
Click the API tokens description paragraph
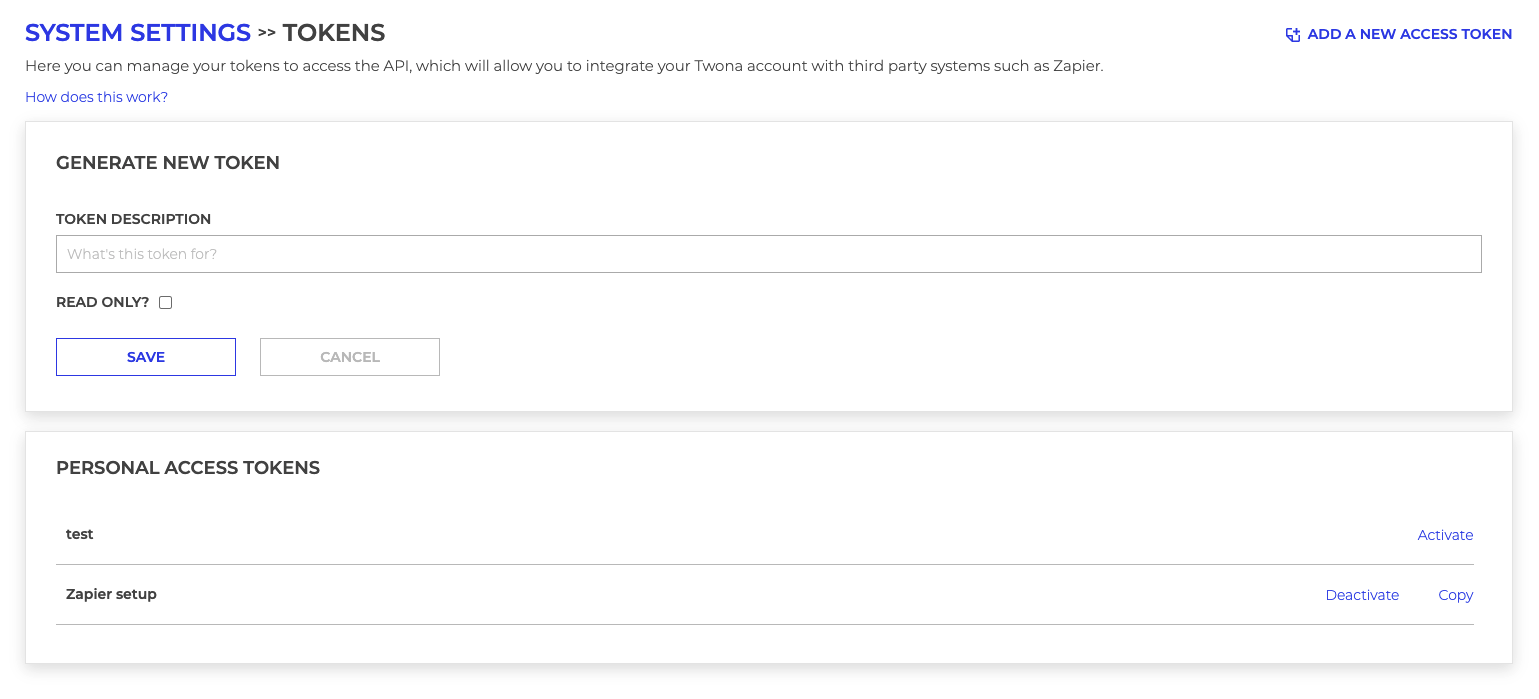(x=564, y=66)
